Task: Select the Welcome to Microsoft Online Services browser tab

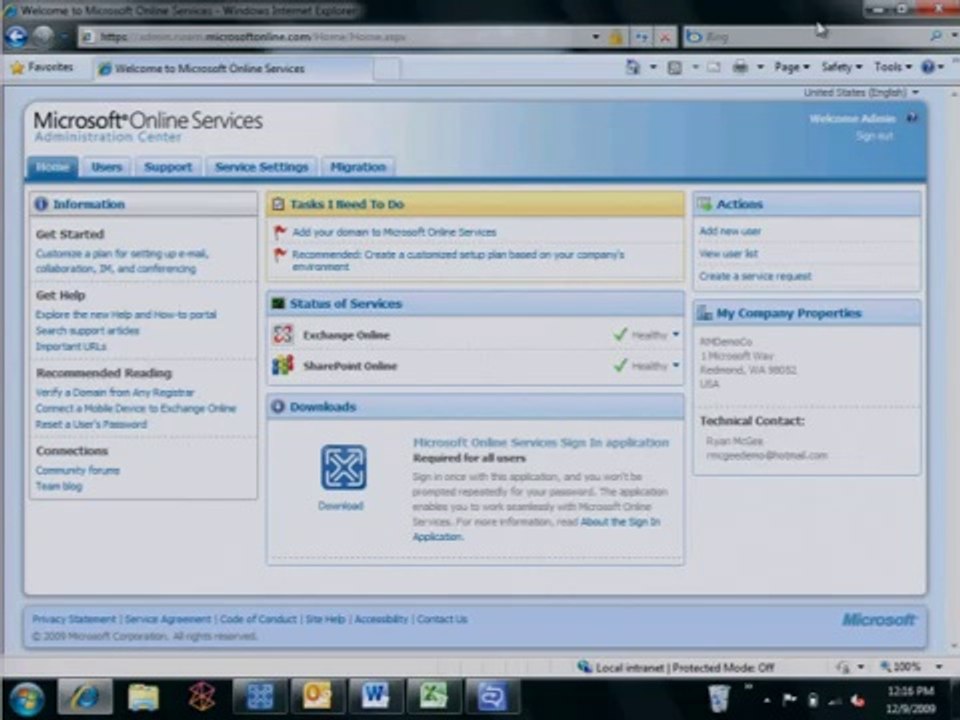Action: 233,69
